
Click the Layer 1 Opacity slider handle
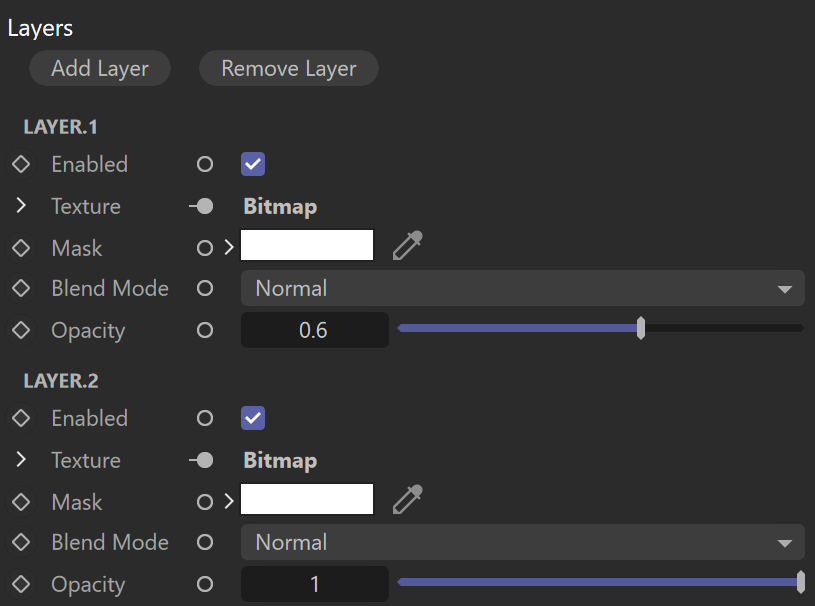(641, 328)
